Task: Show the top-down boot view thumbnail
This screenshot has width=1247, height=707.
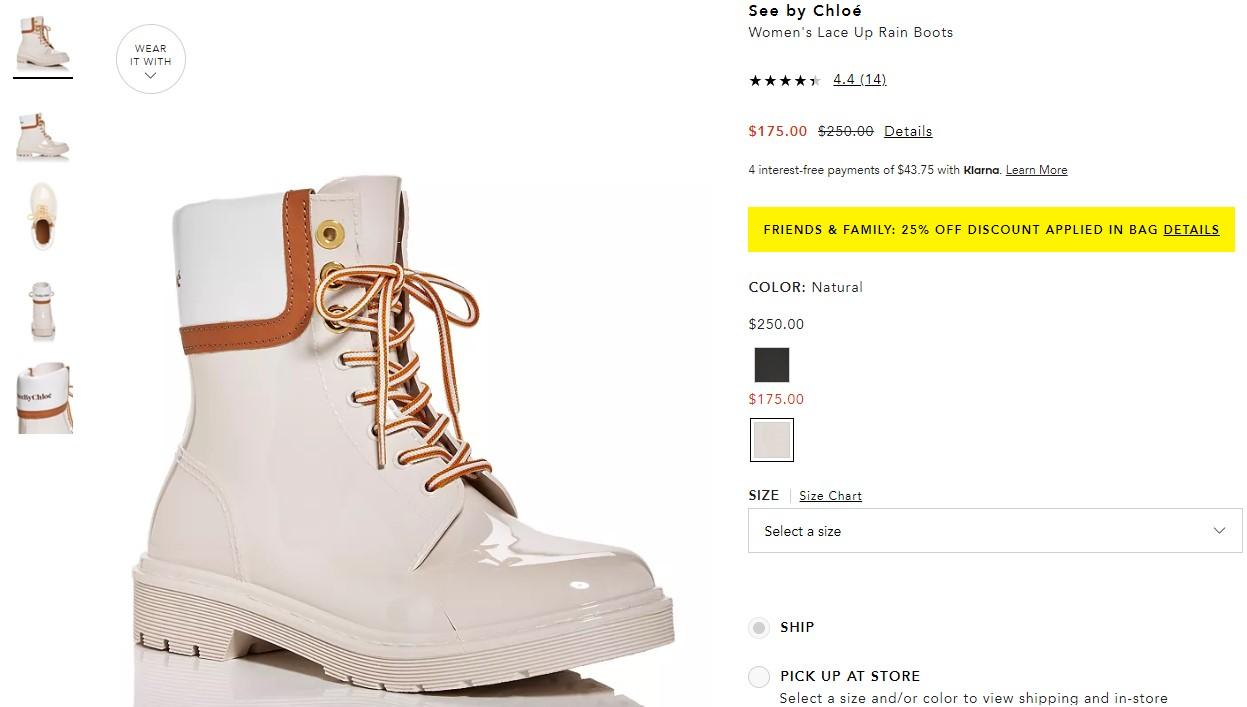Action: [44, 215]
